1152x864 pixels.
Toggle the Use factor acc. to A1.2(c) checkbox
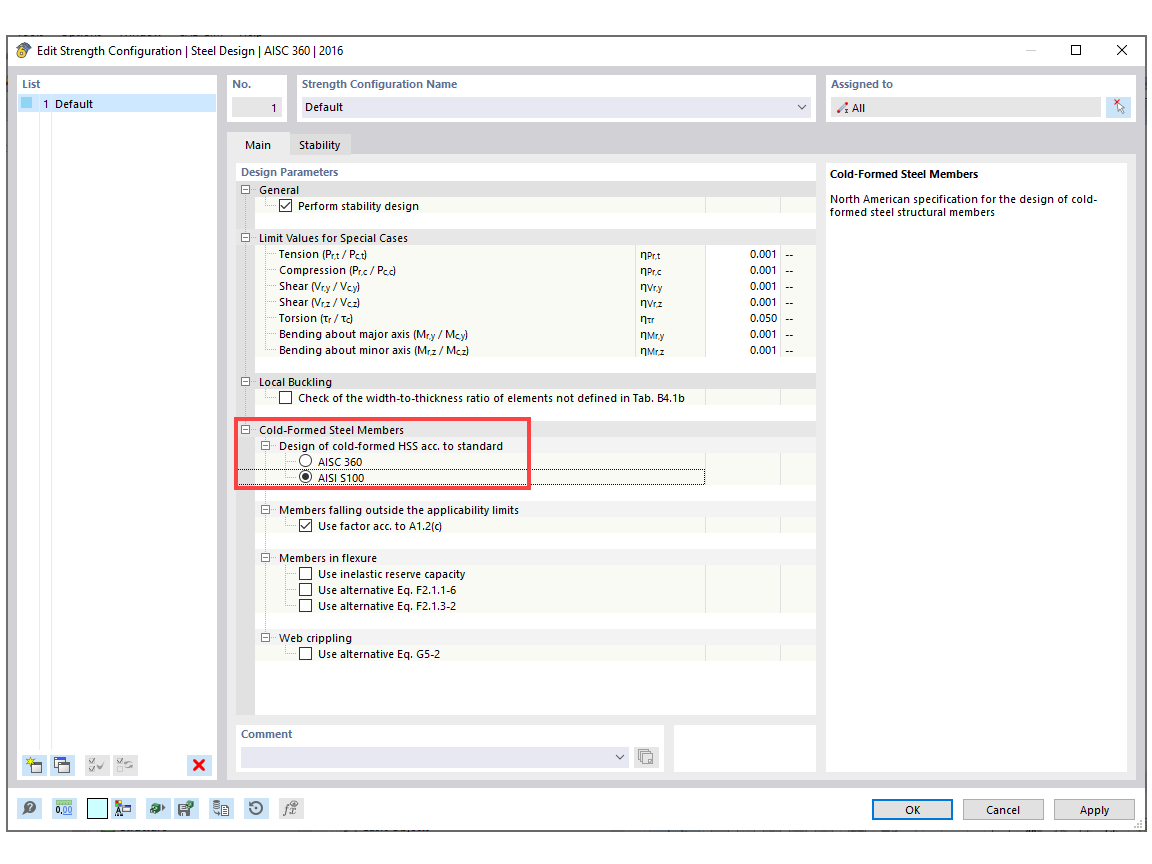[306, 525]
